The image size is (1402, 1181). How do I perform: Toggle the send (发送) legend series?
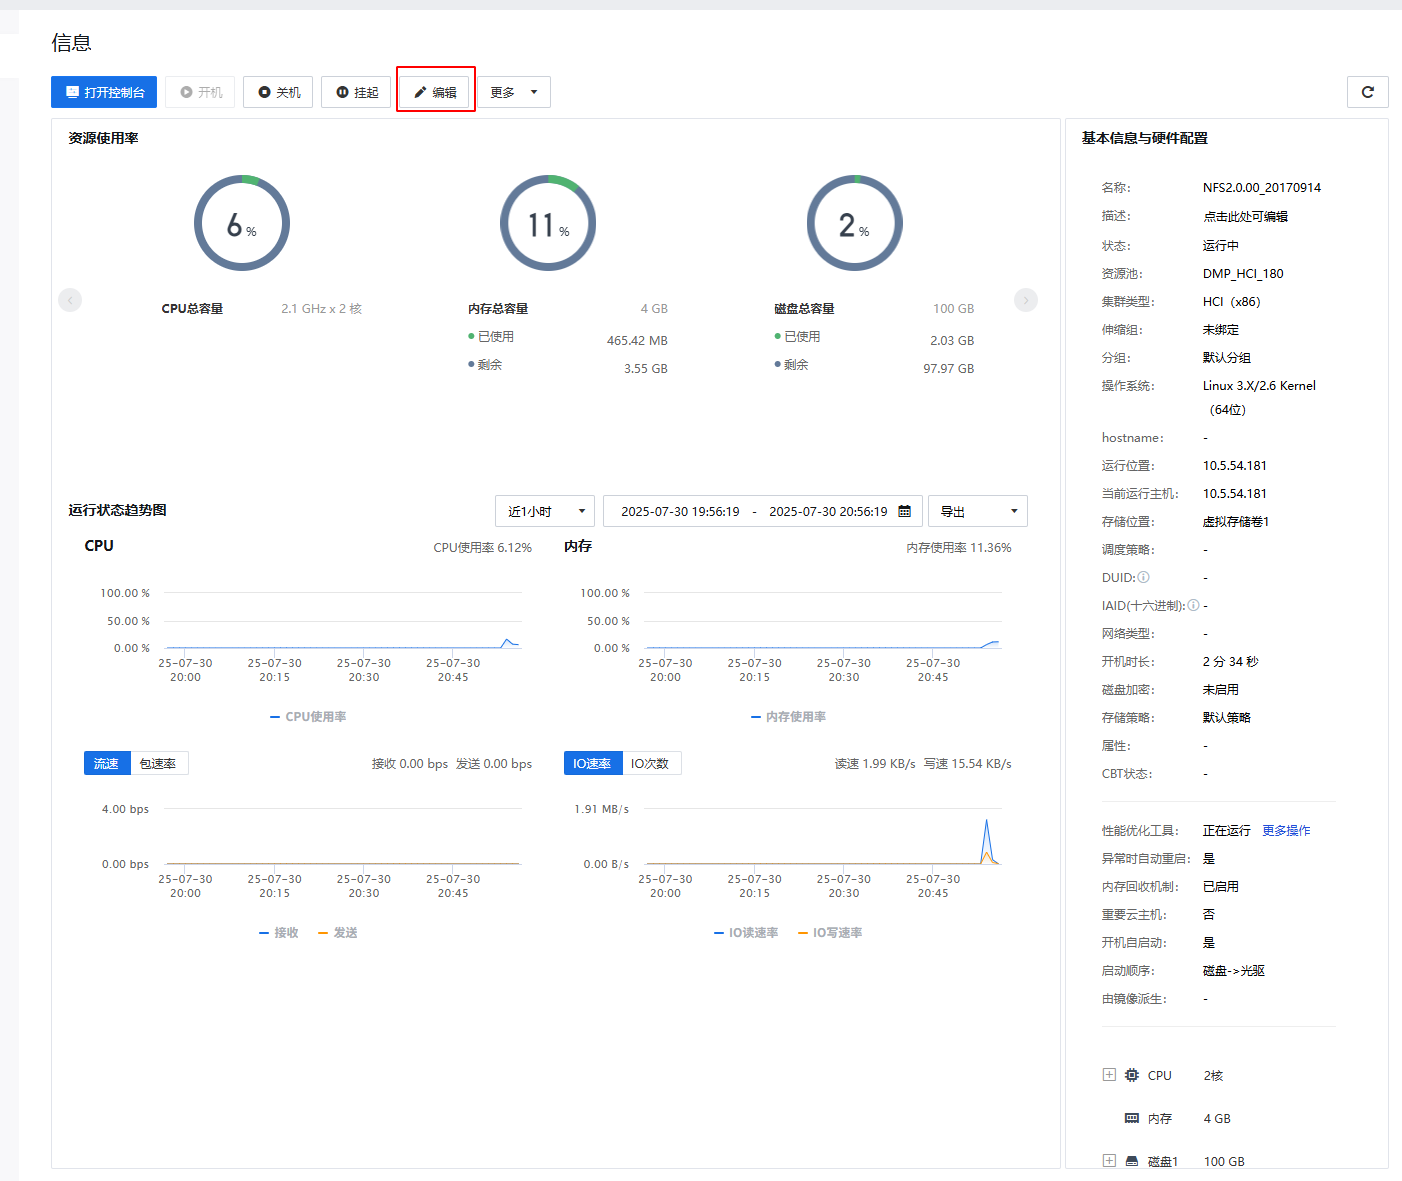click(x=338, y=933)
